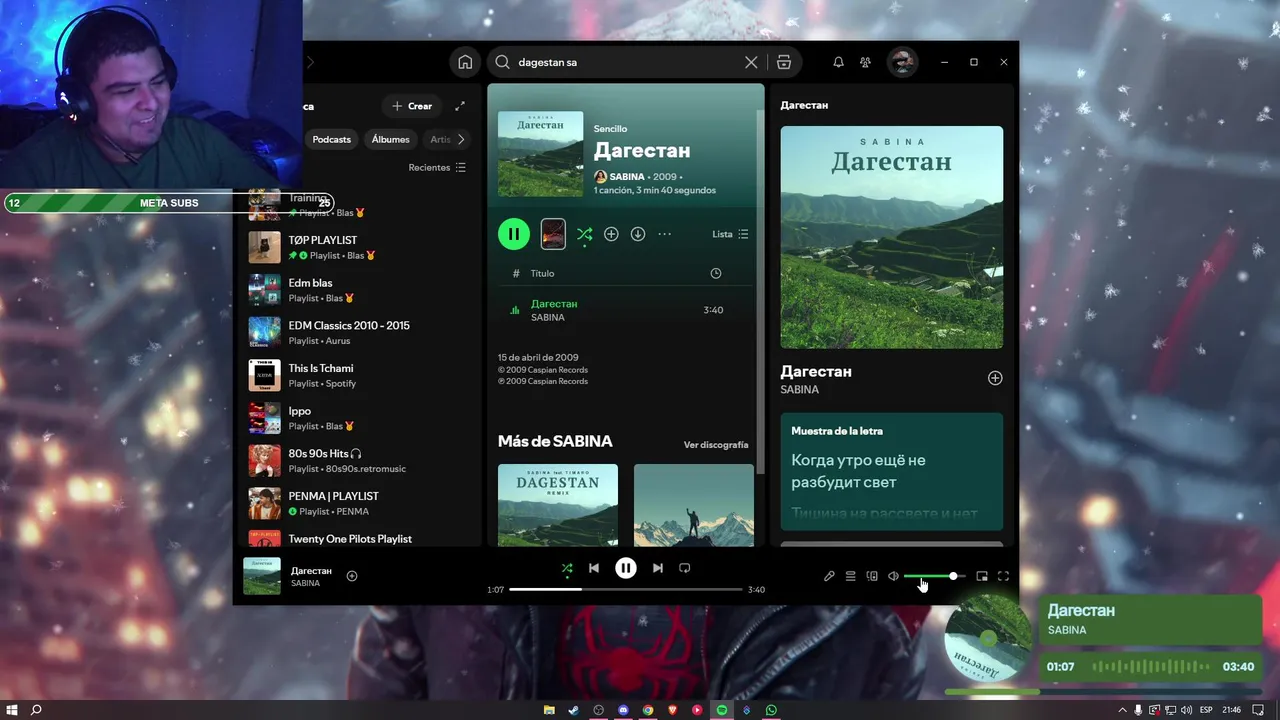Seek within the song progress bar
This screenshot has height=720, width=1280.
[x=626, y=590]
